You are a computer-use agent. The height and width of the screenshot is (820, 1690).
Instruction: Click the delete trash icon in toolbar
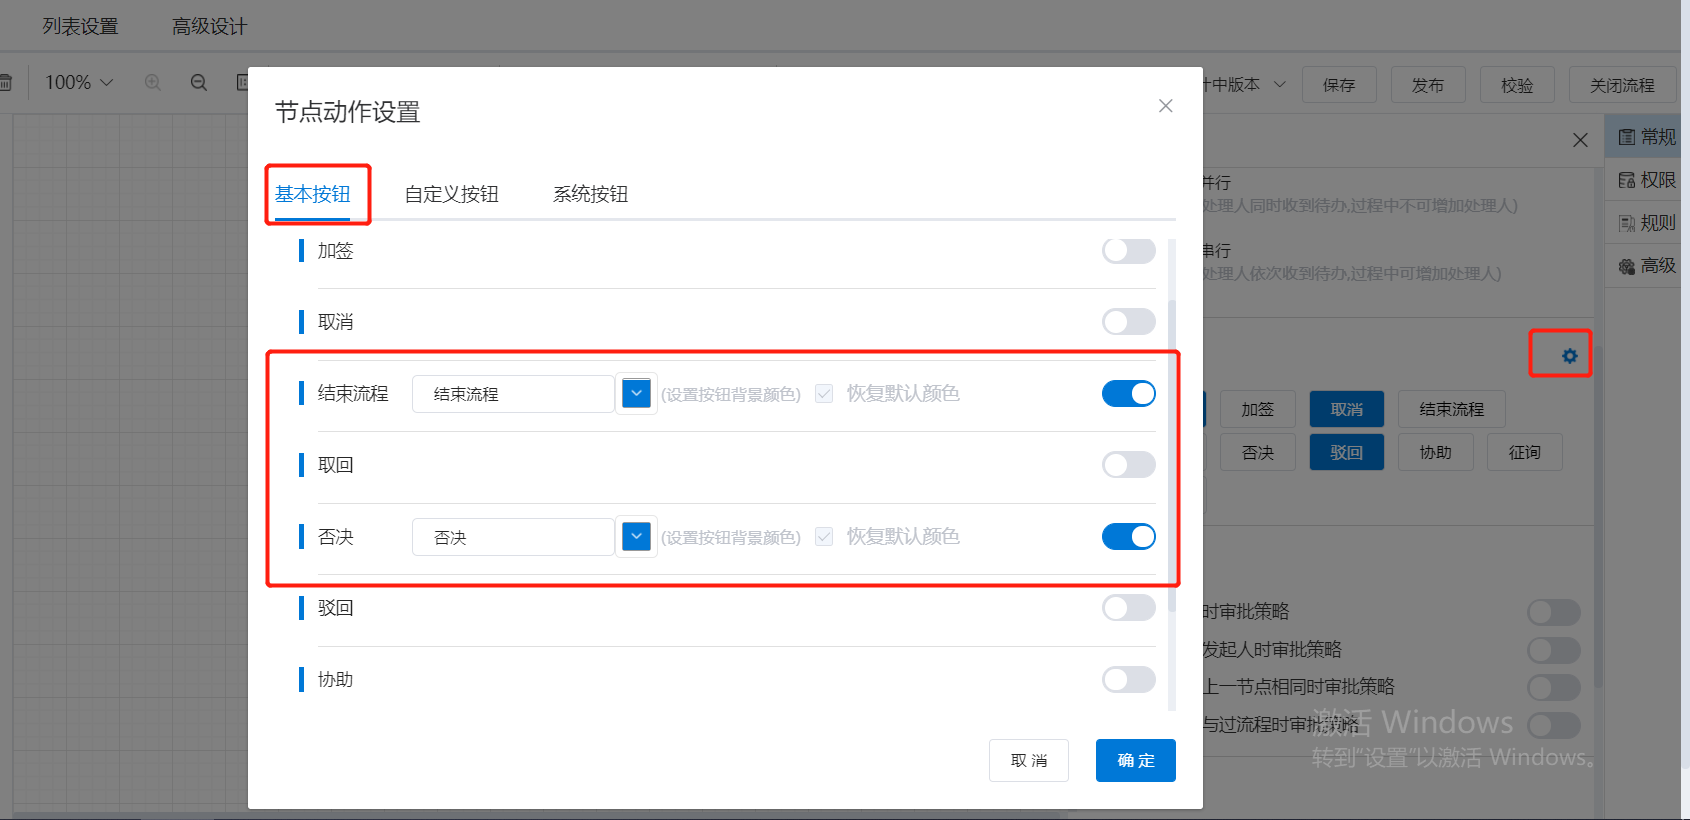click(5, 83)
